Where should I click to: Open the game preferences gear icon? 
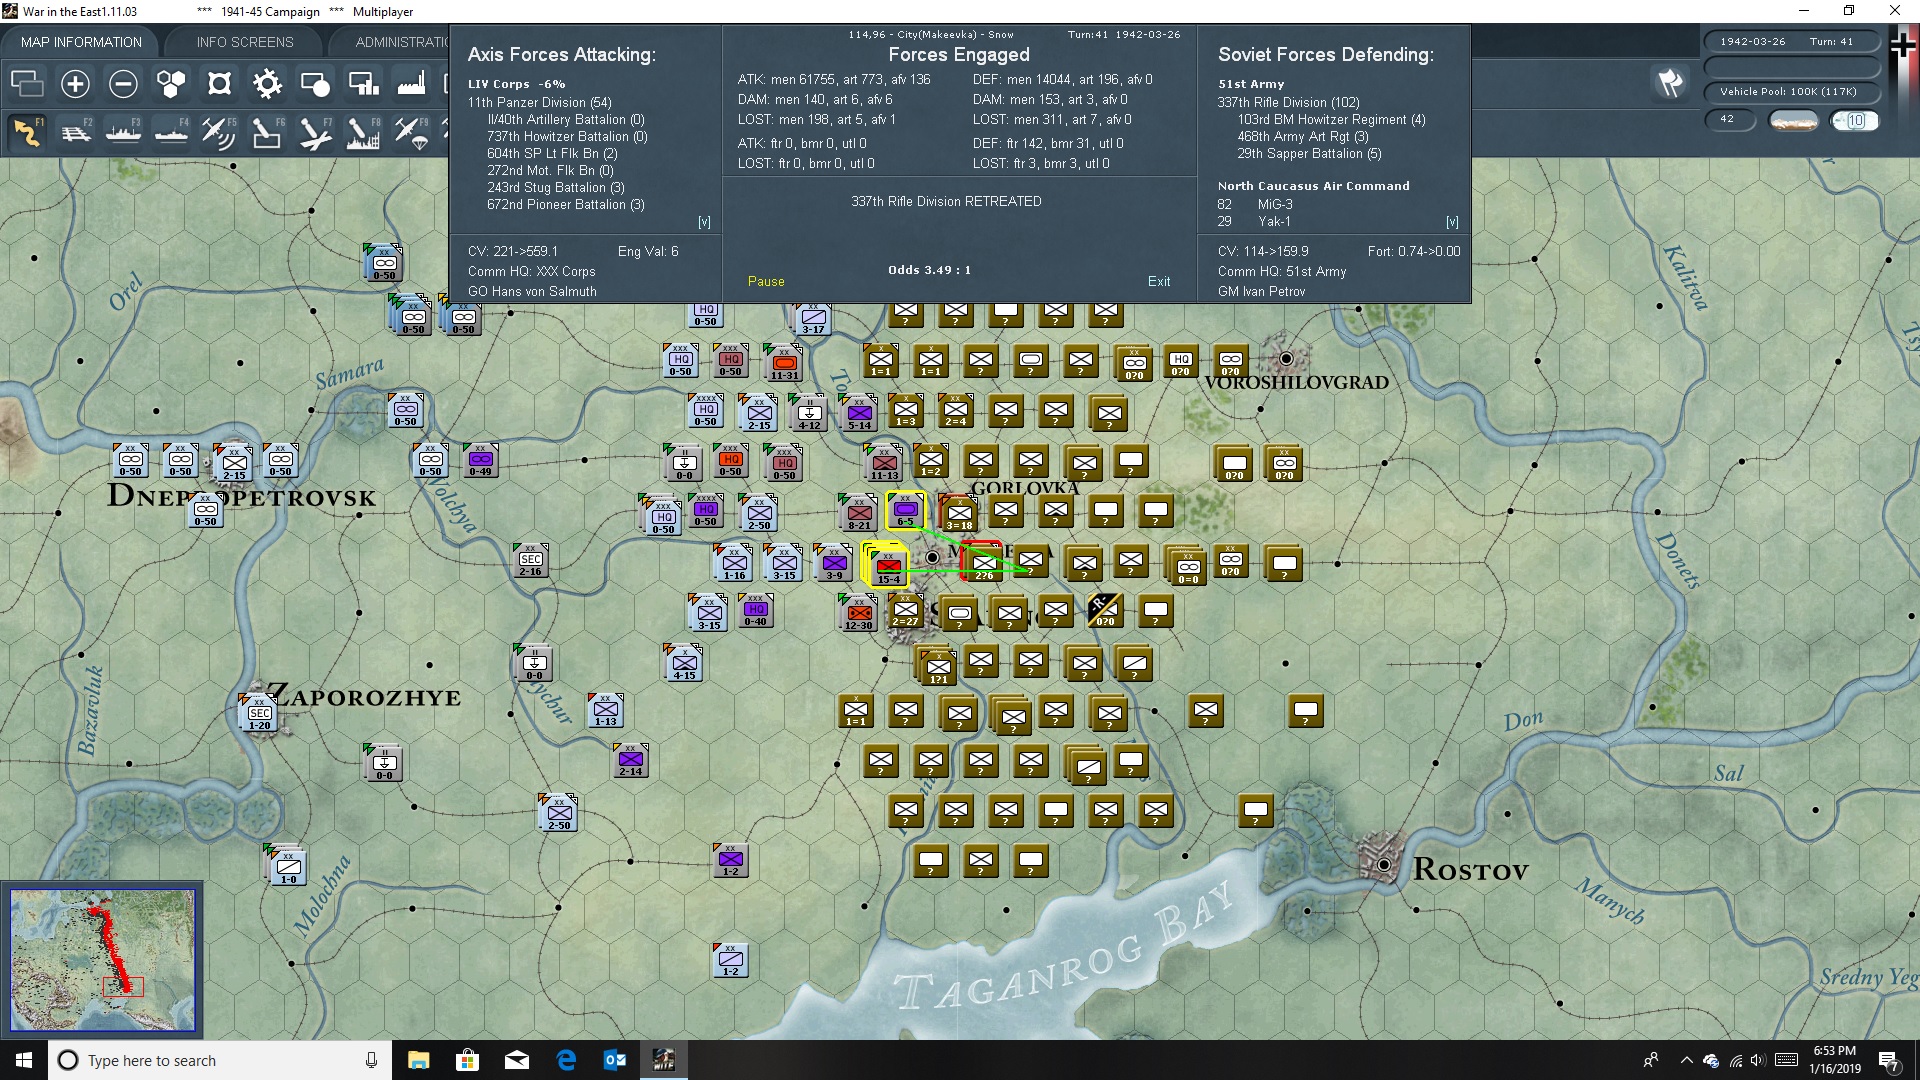click(x=268, y=84)
